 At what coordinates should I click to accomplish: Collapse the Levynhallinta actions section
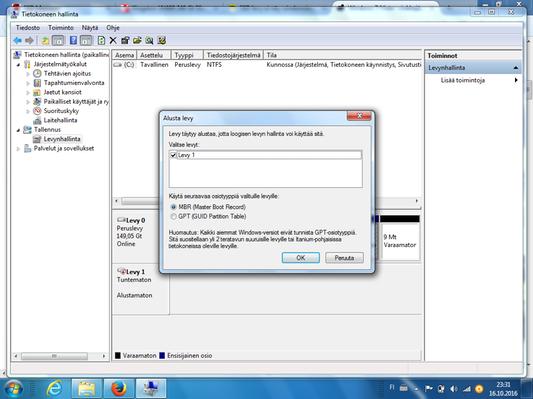click(x=516, y=68)
